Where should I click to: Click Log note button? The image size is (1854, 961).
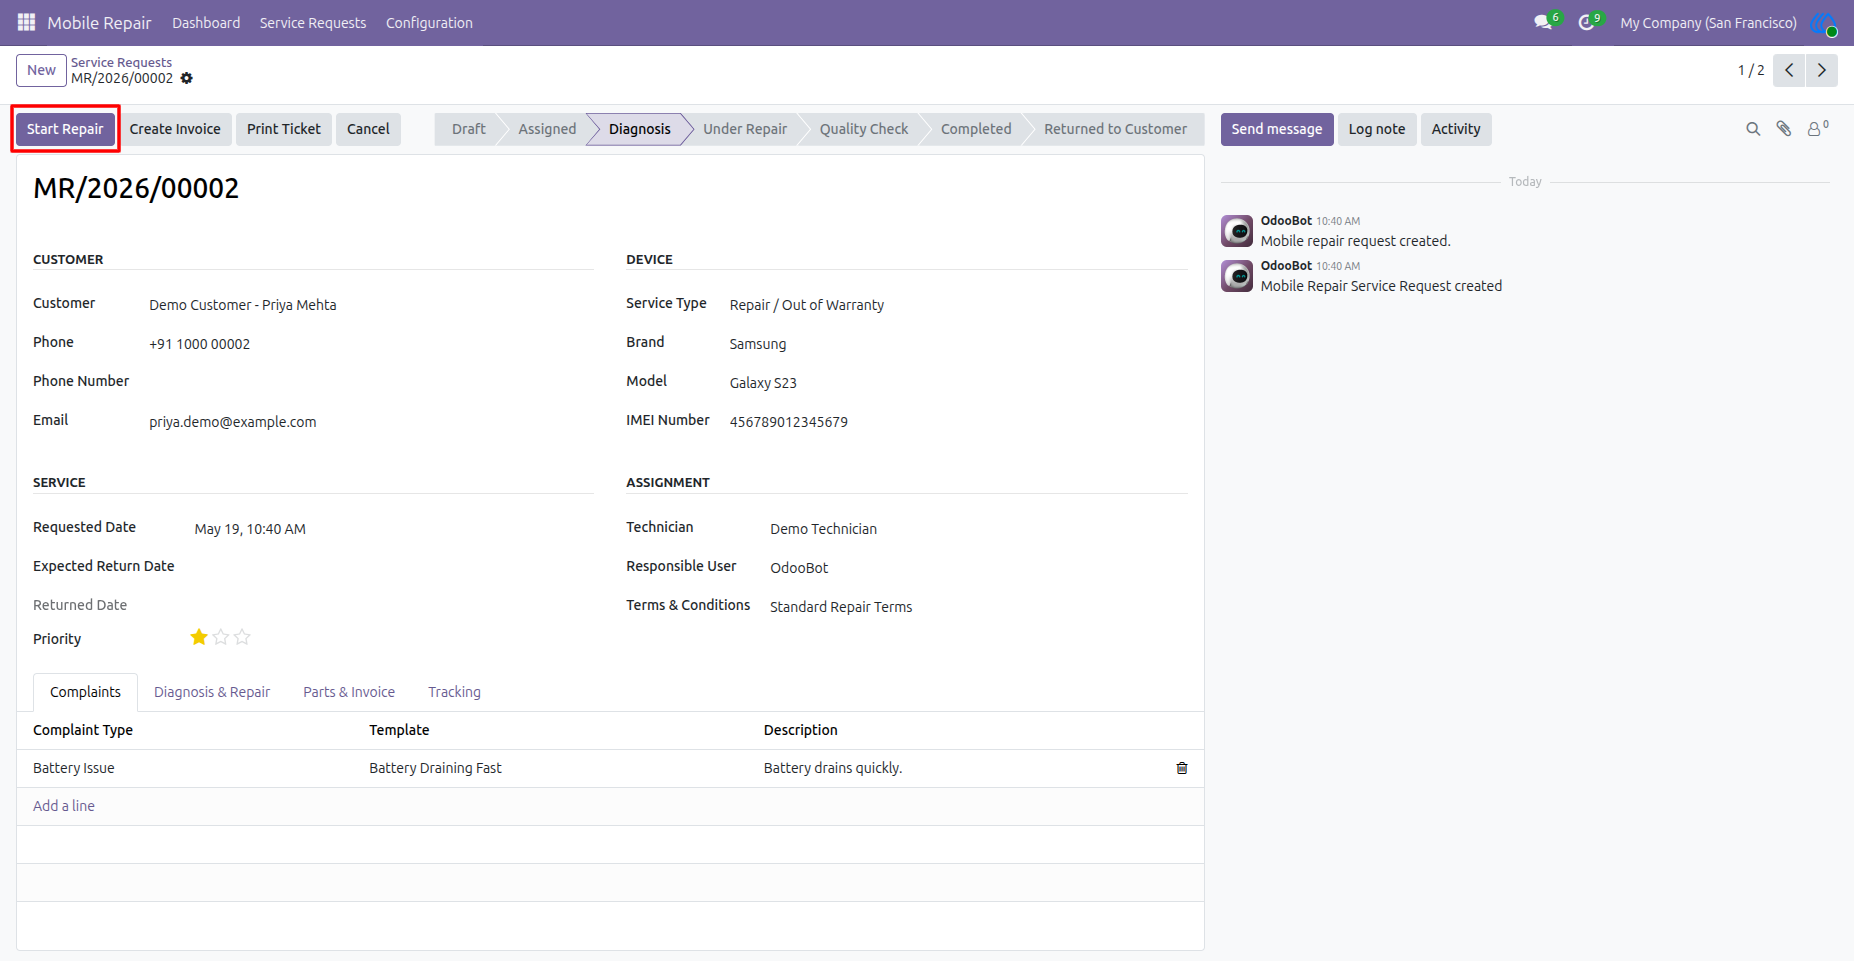(x=1377, y=129)
